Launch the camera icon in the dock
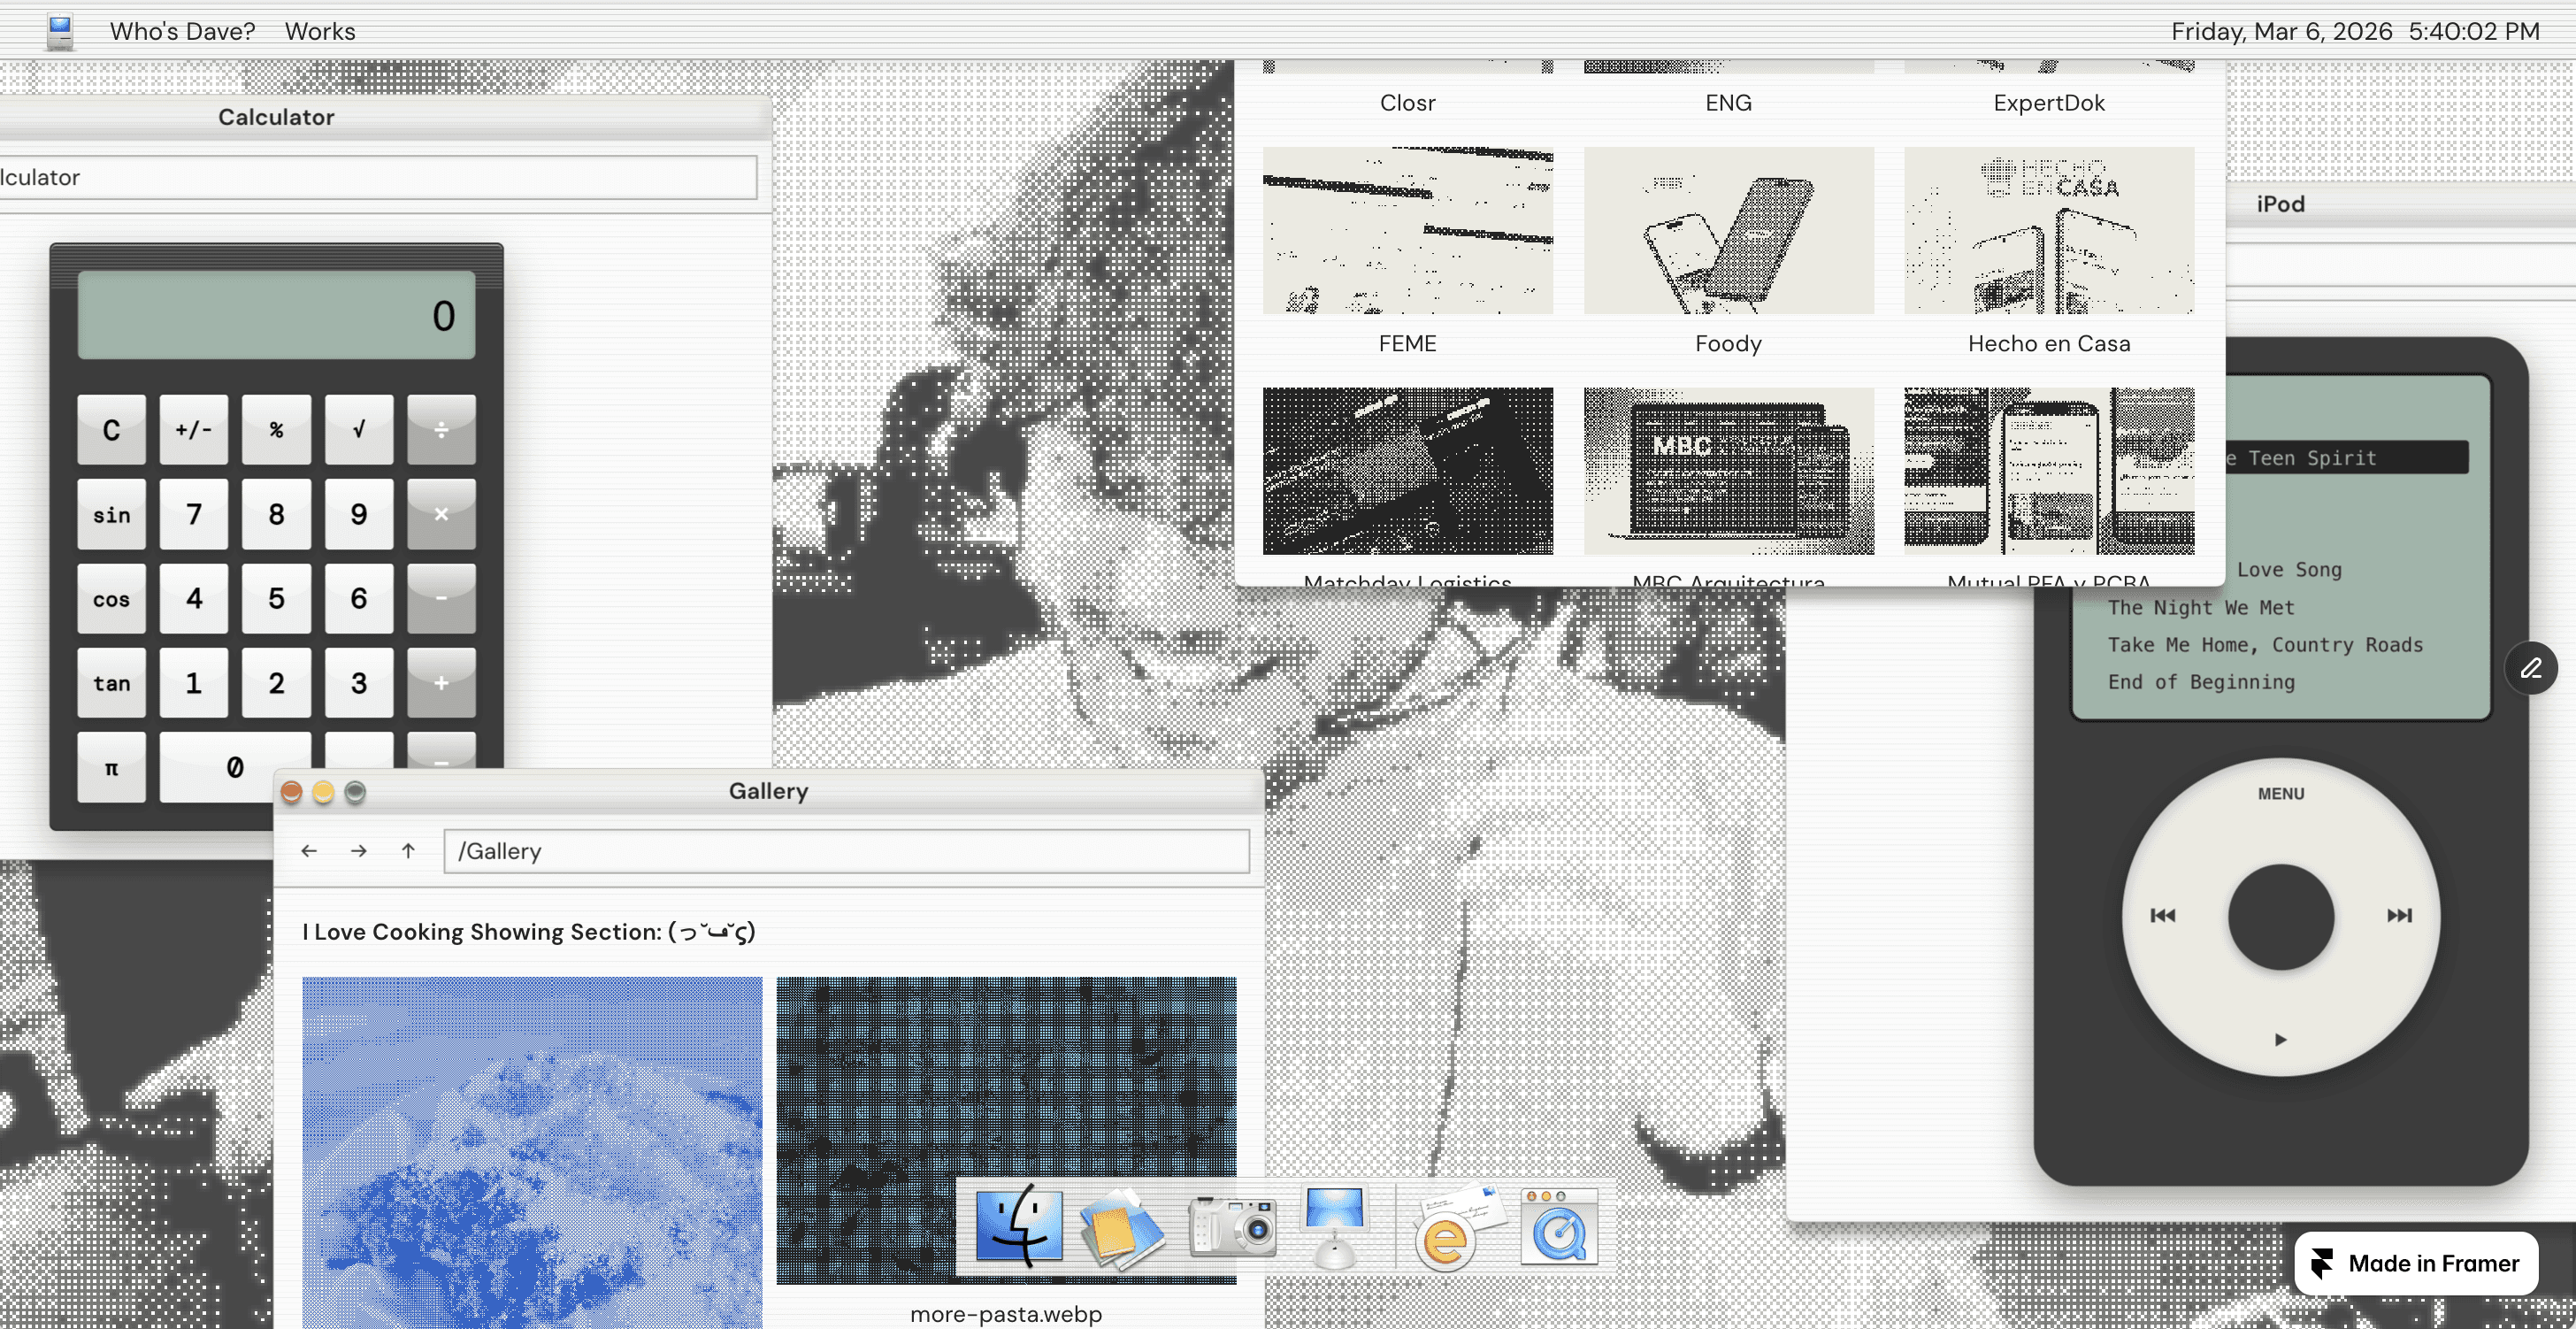Viewport: 2576px width, 1329px height. point(1232,1227)
